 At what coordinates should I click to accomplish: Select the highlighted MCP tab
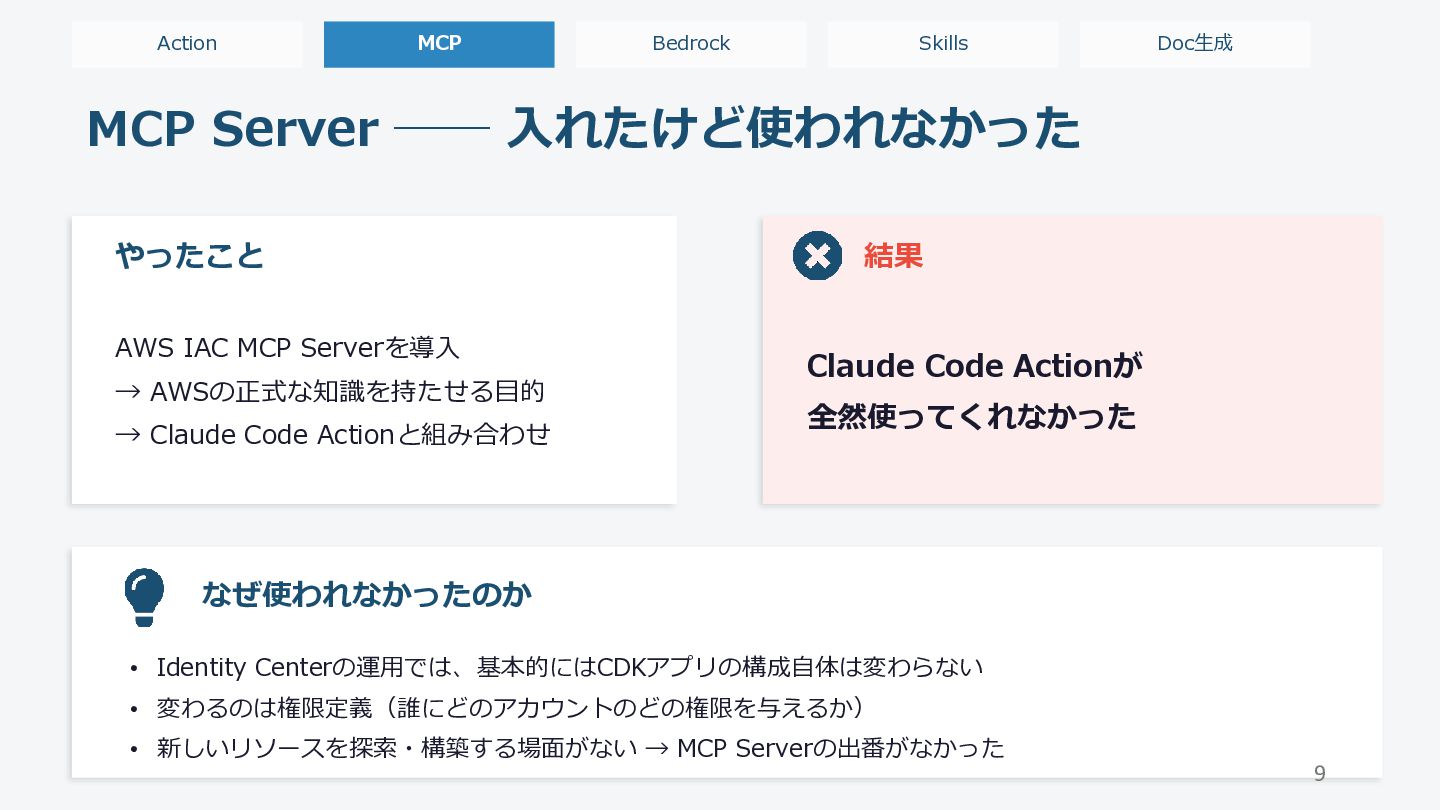[x=439, y=44]
